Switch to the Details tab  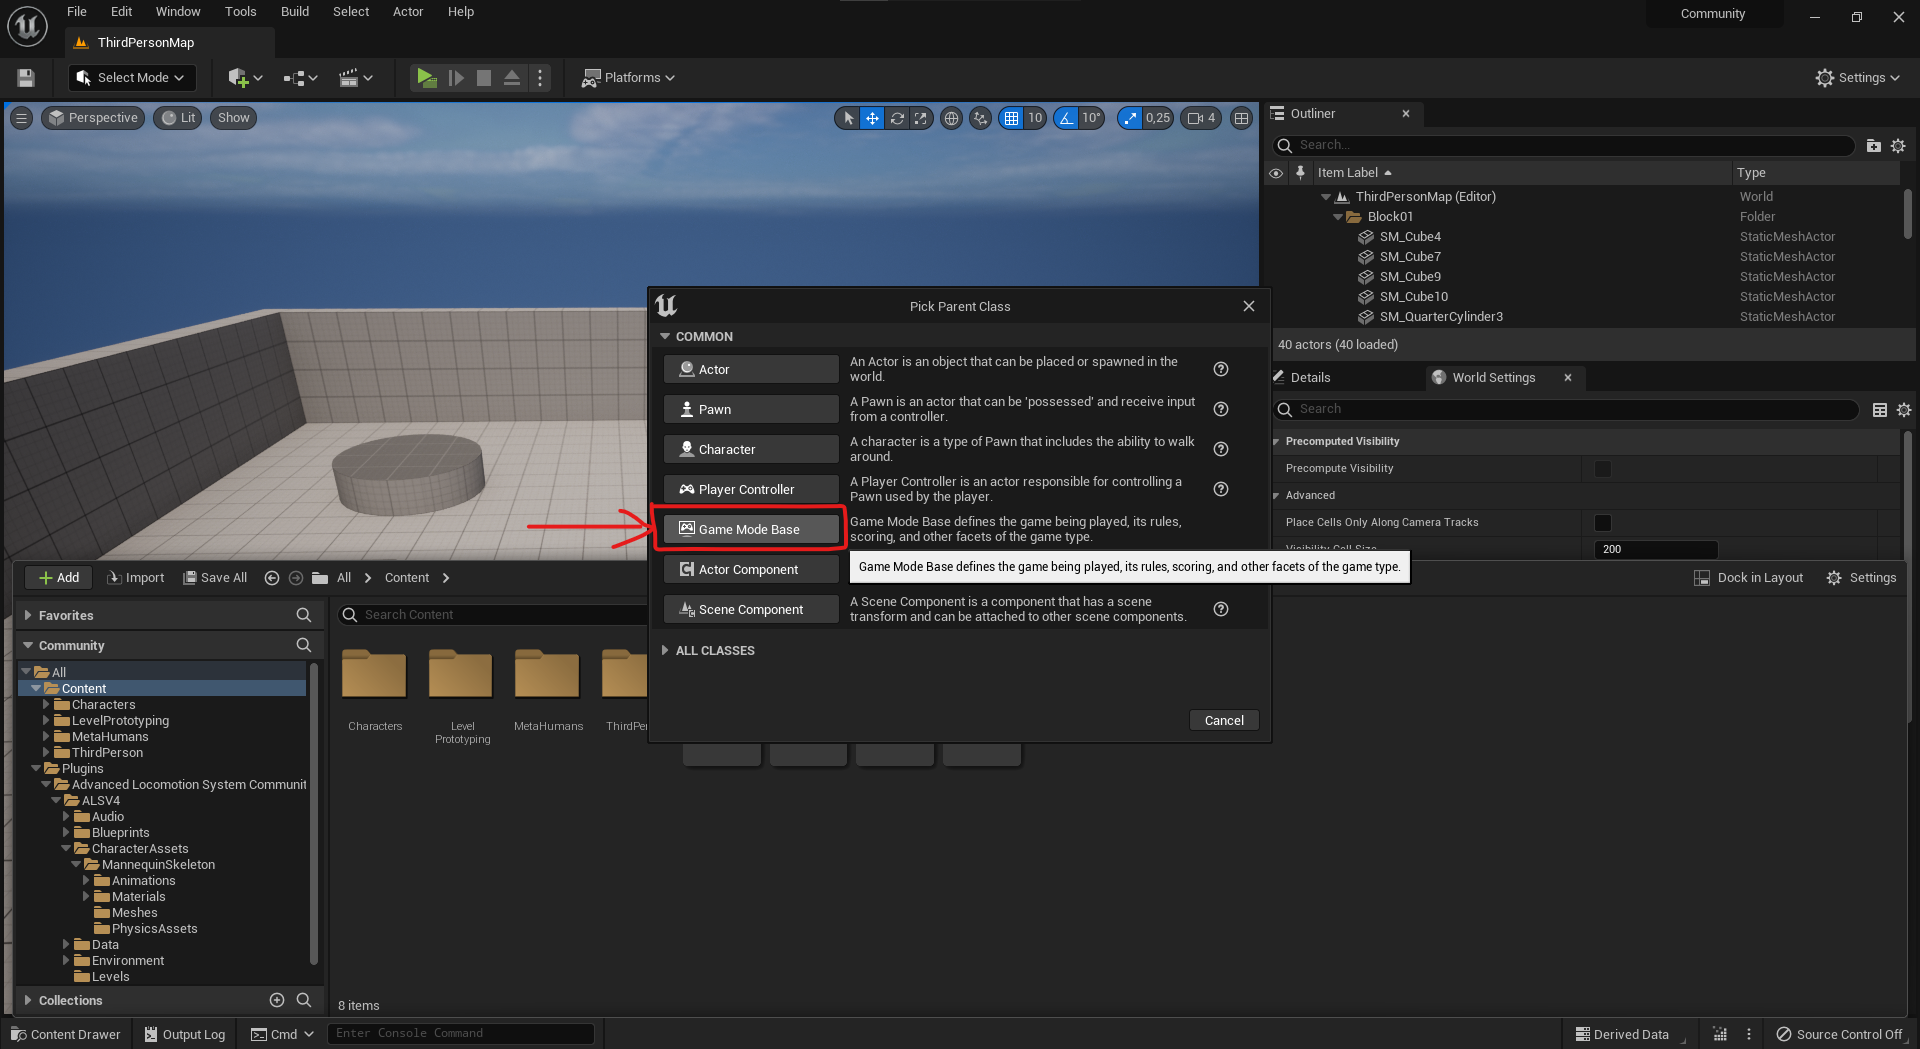point(1311,378)
